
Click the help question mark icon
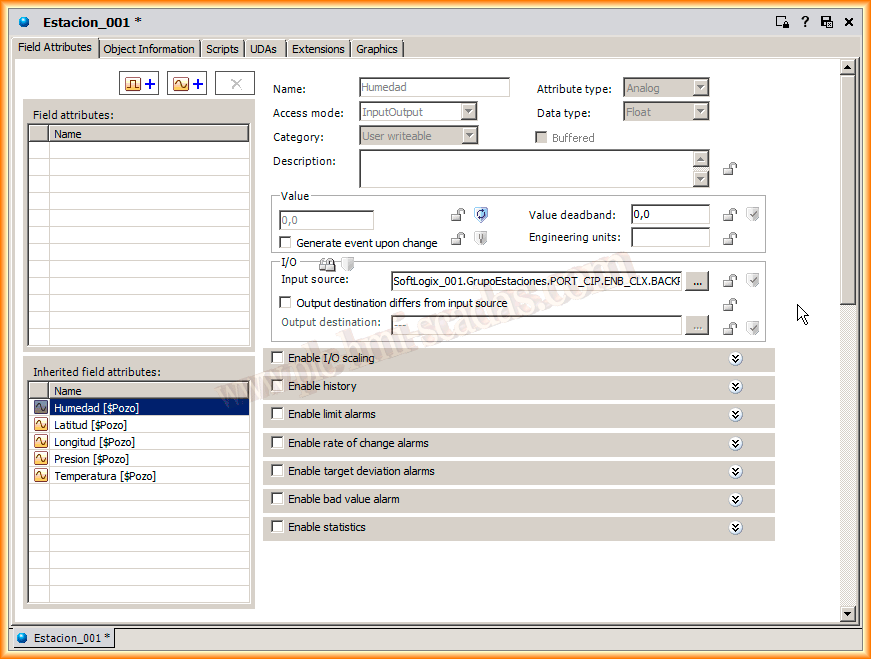pyautogui.click(x=805, y=21)
